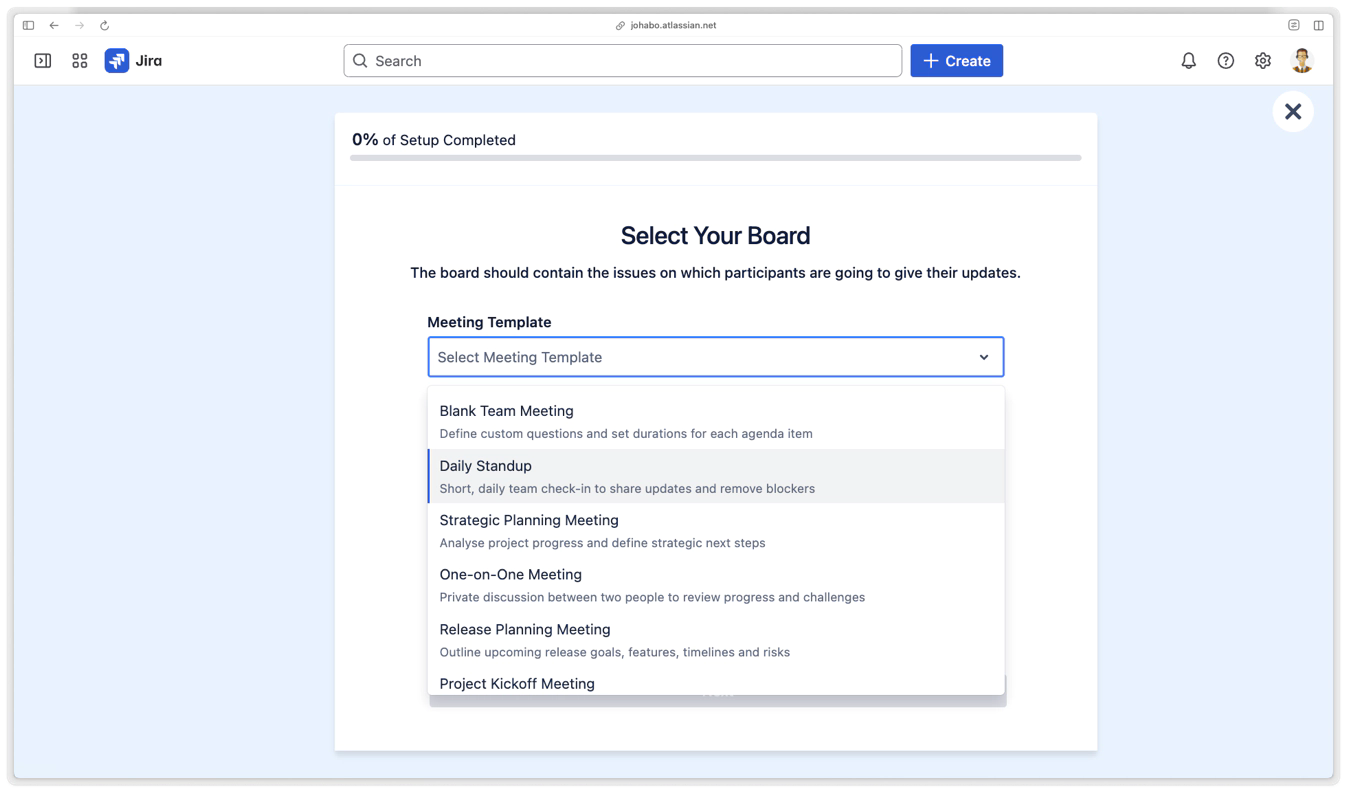Image resolution: width=1347 pixels, height=792 pixels.
Task: Collapse the Meeting Template dropdown chevron
Action: pos(983,357)
